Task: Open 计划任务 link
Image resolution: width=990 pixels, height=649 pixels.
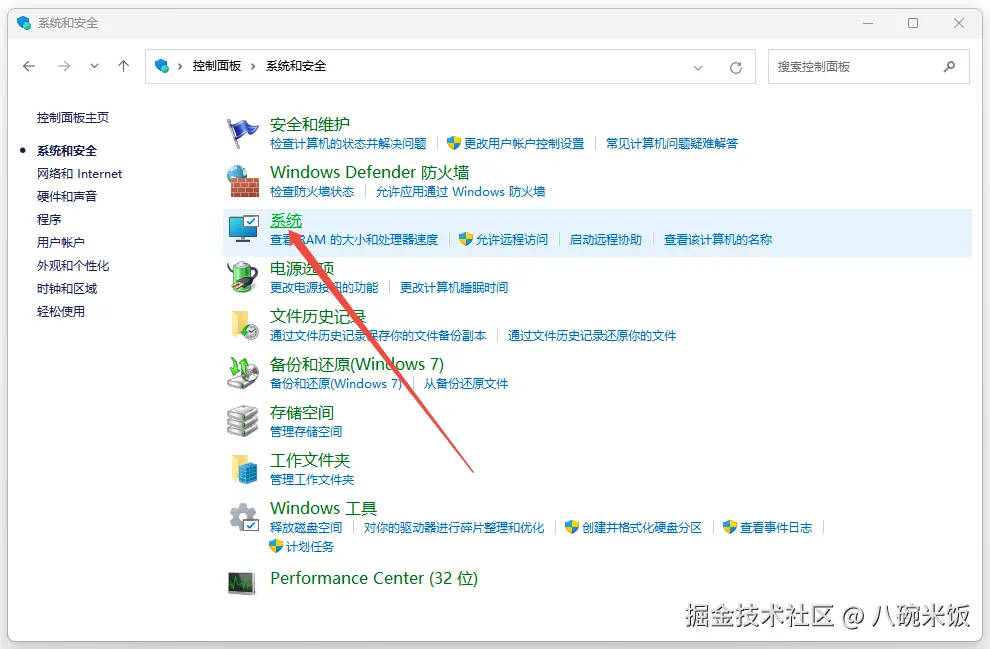Action: tap(309, 546)
